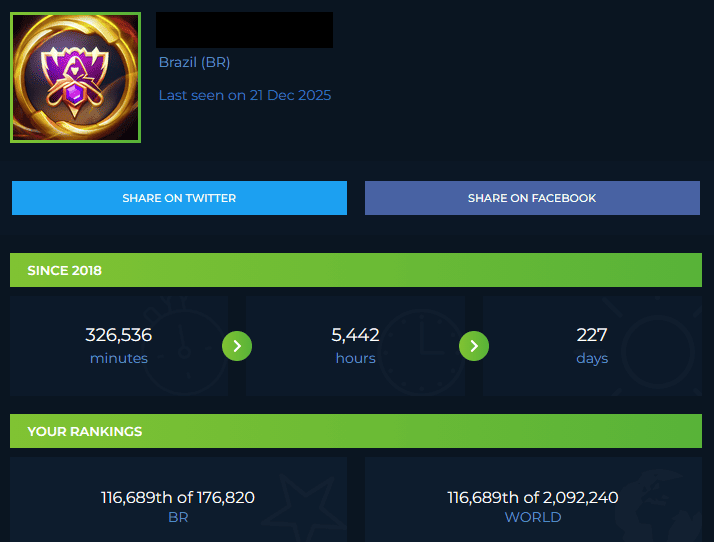
Task: Select the 227 days stat card
Action: (x=592, y=346)
